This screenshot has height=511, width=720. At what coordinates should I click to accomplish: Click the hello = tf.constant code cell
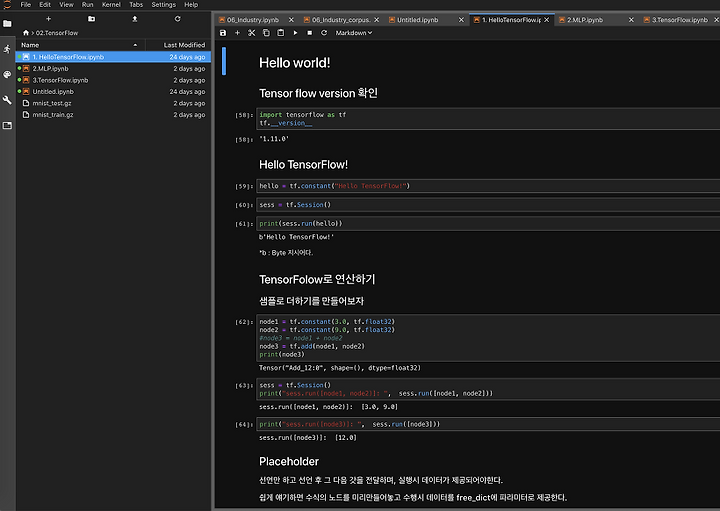[488, 186]
